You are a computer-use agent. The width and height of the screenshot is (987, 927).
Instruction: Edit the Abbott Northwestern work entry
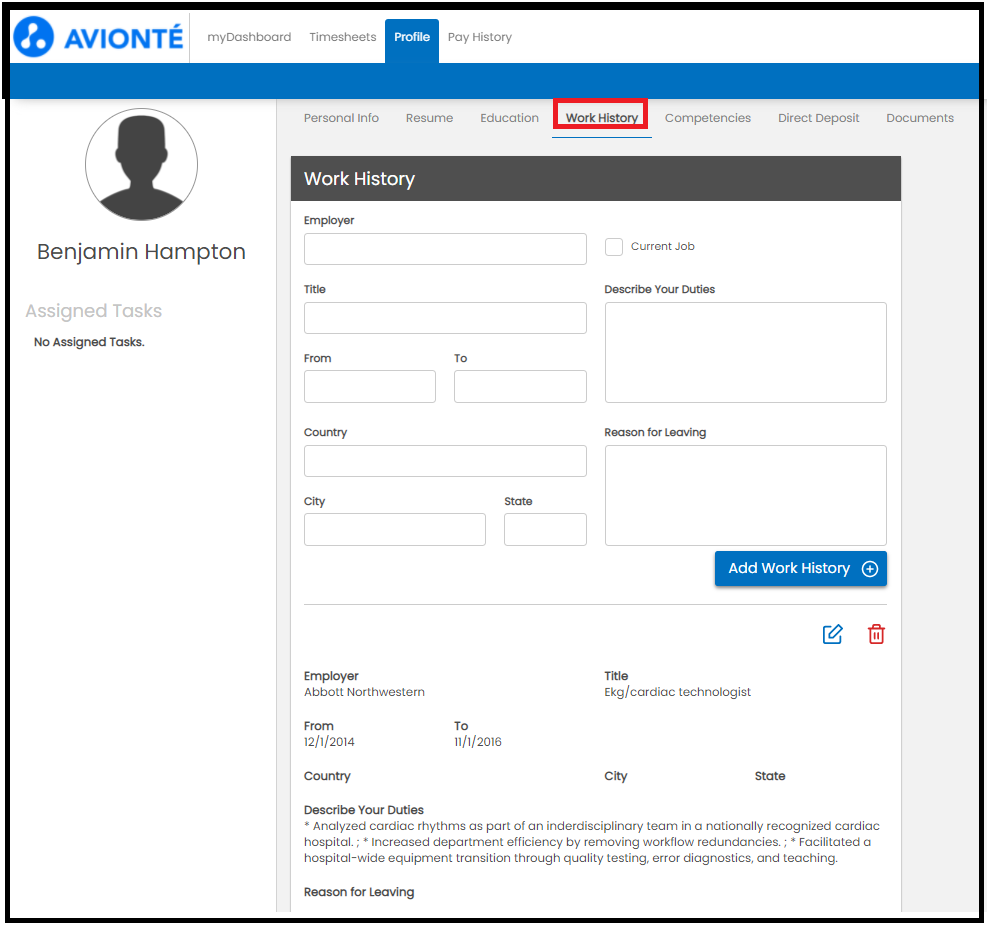832,634
